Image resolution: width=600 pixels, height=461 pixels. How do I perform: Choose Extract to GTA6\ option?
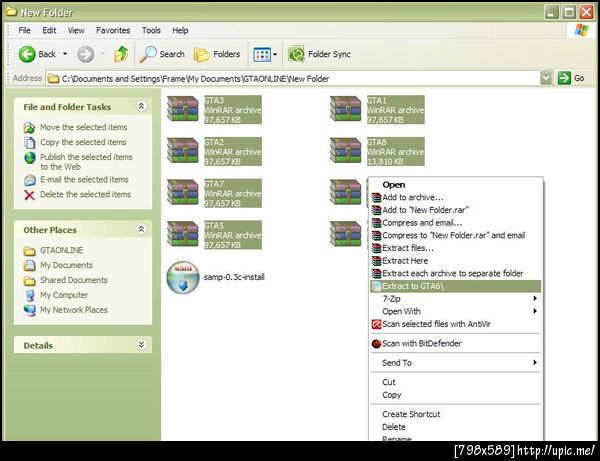click(456, 286)
